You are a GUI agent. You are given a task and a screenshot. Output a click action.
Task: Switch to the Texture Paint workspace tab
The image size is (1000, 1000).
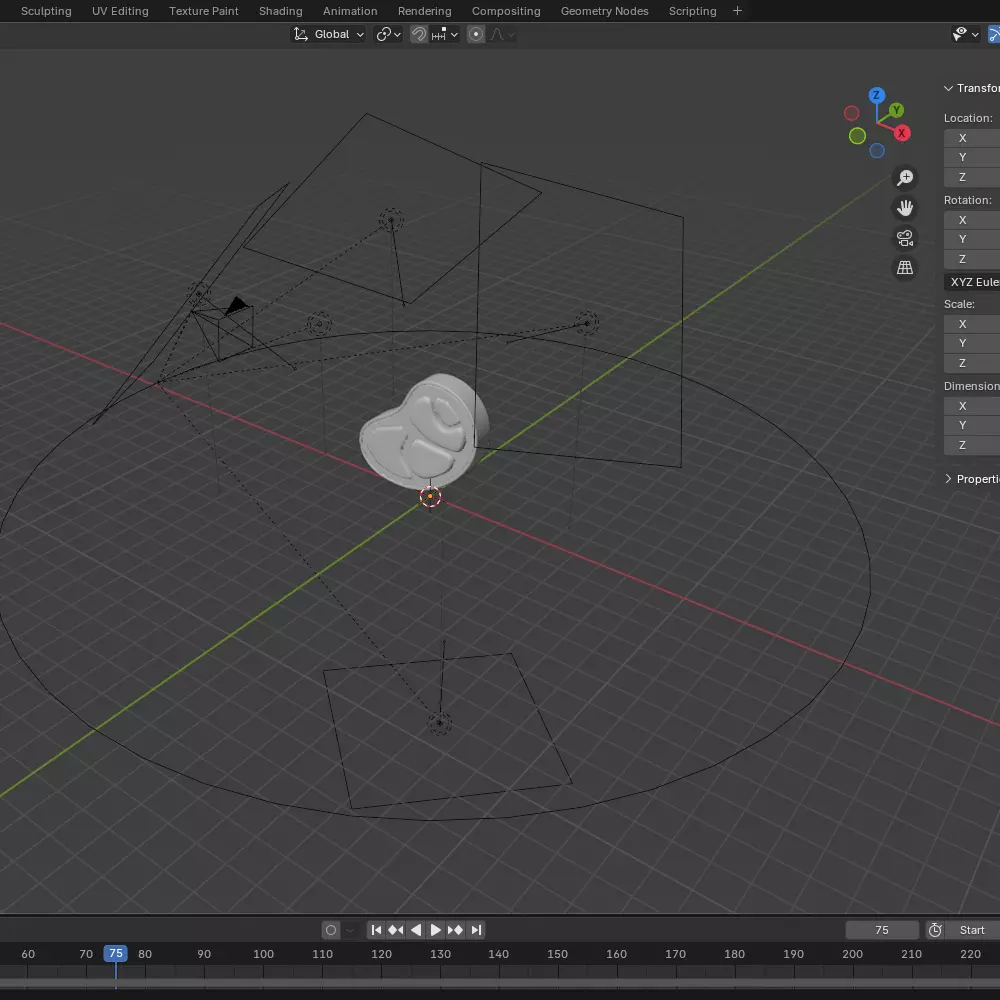[x=203, y=11]
